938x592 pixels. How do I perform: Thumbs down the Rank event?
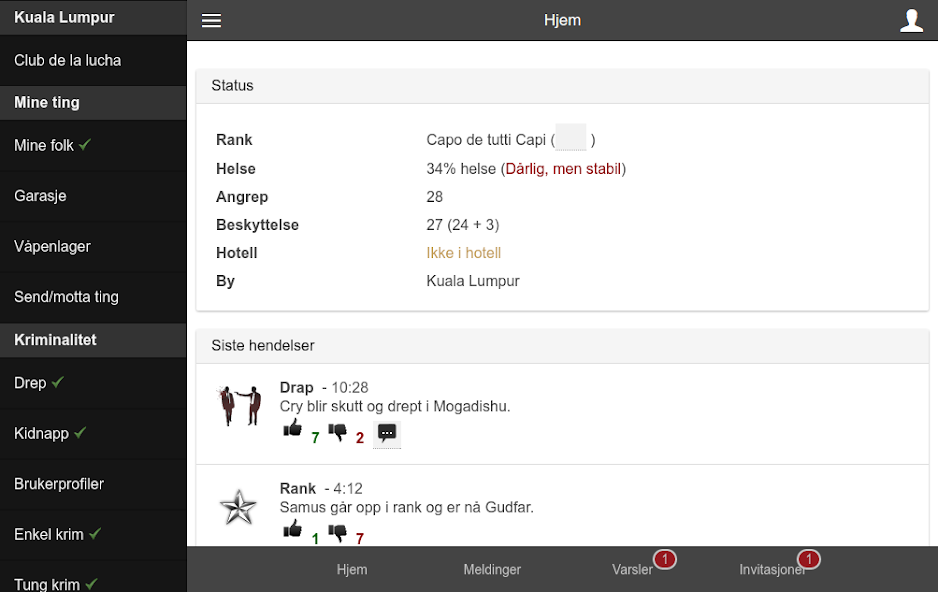(337, 533)
